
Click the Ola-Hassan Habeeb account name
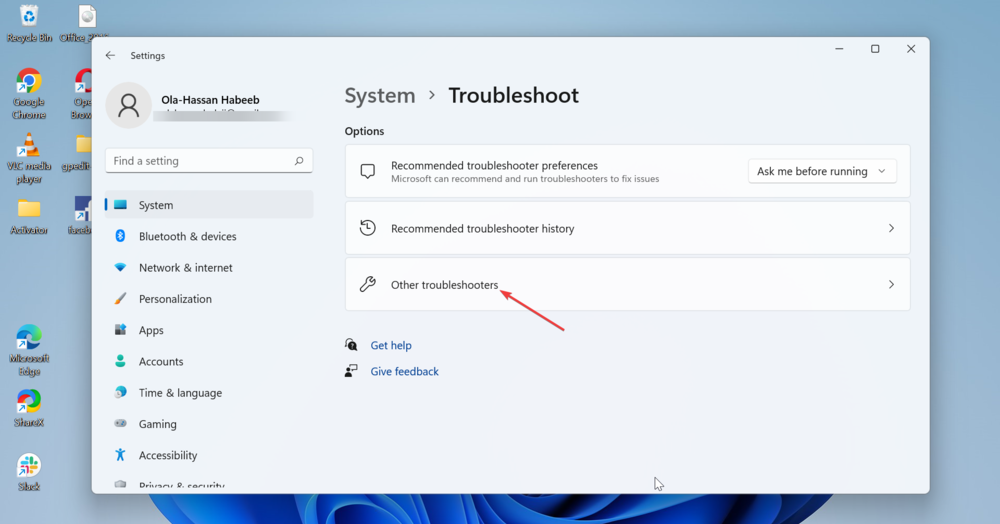tap(210, 99)
